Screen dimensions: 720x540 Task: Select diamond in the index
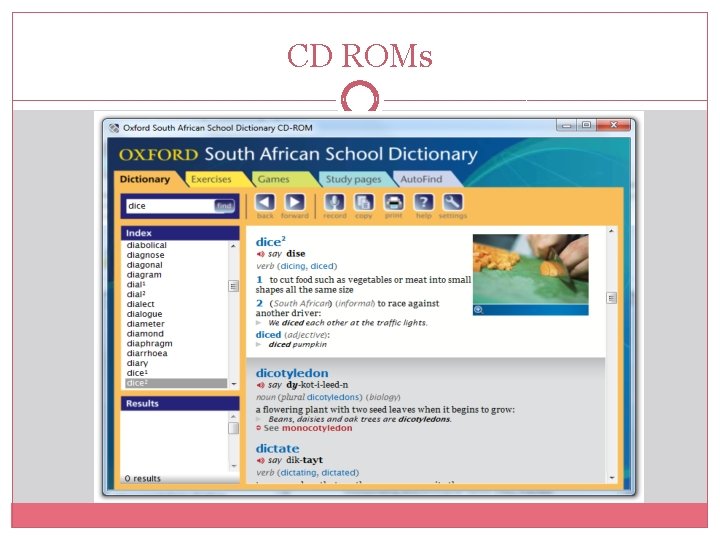pos(145,334)
